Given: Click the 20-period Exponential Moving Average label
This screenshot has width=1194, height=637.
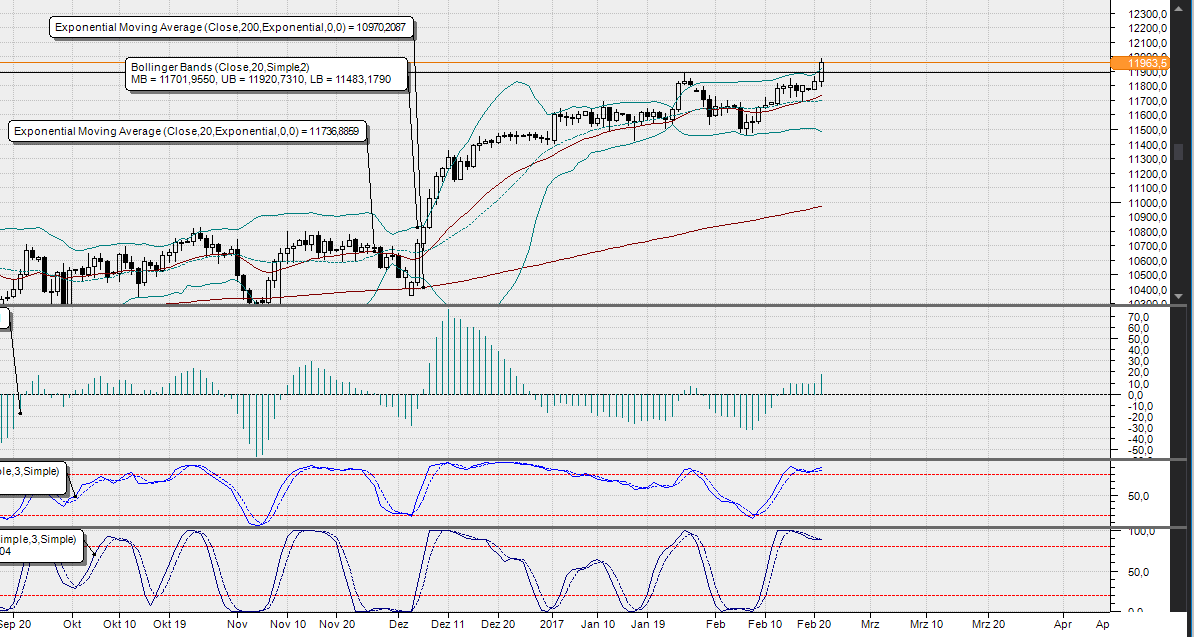Looking at the screenshot, I should (x=189, y=132).
